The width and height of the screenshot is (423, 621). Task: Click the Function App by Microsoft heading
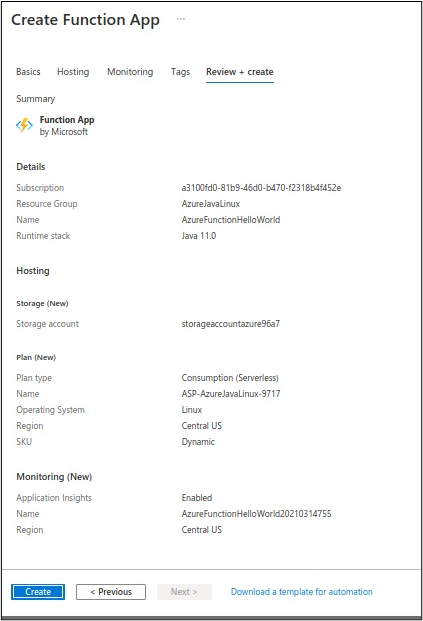67,126
